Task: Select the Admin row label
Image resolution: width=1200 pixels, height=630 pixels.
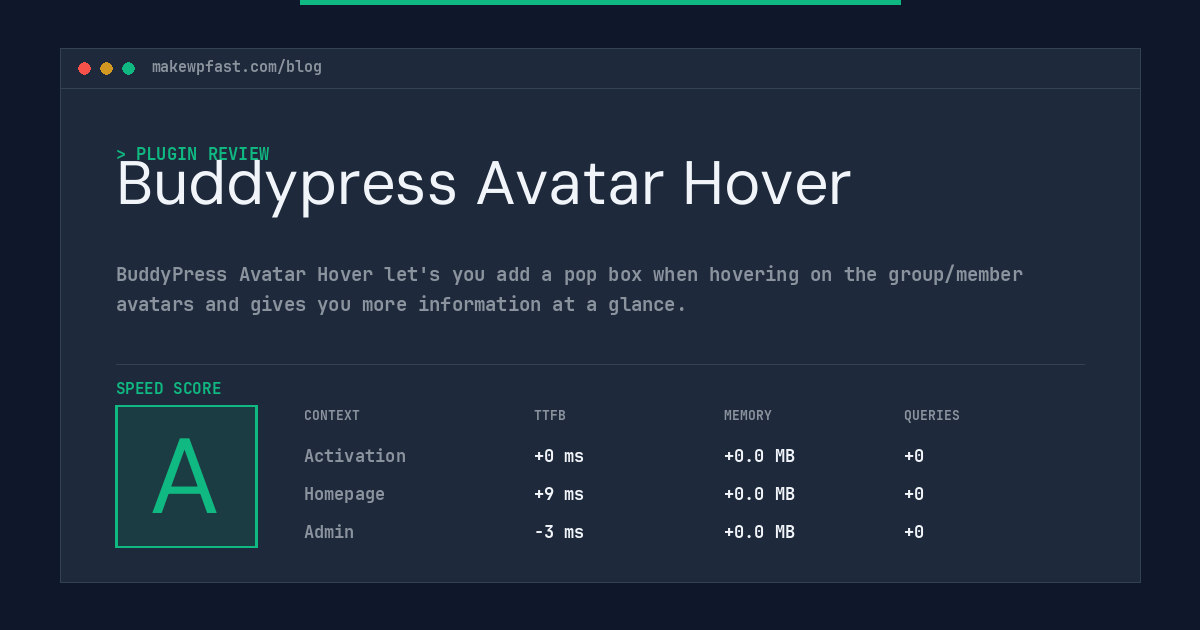Action: pos(329,532)
